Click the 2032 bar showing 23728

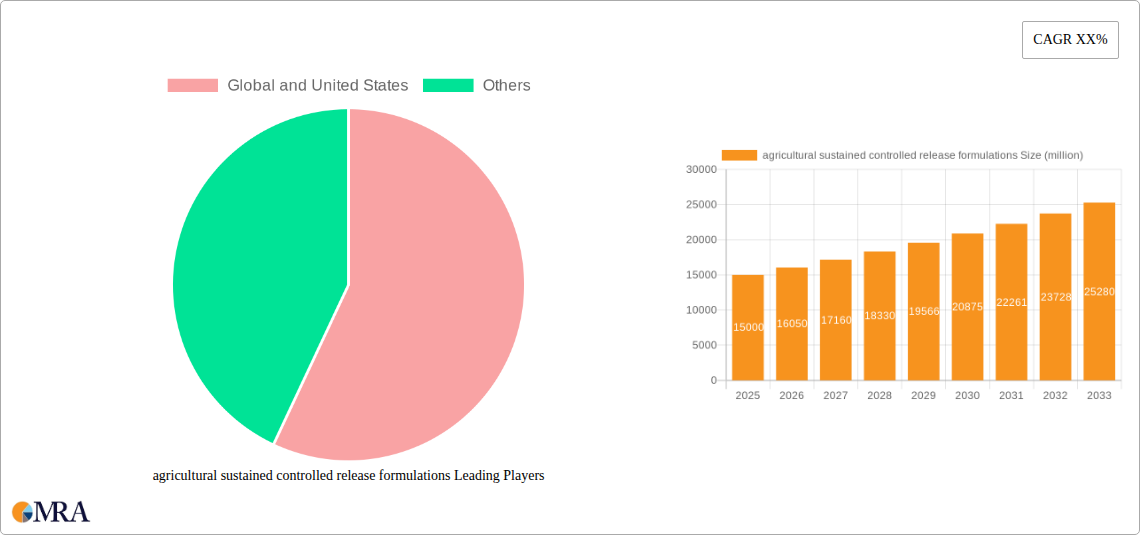tap(1056, 297)
